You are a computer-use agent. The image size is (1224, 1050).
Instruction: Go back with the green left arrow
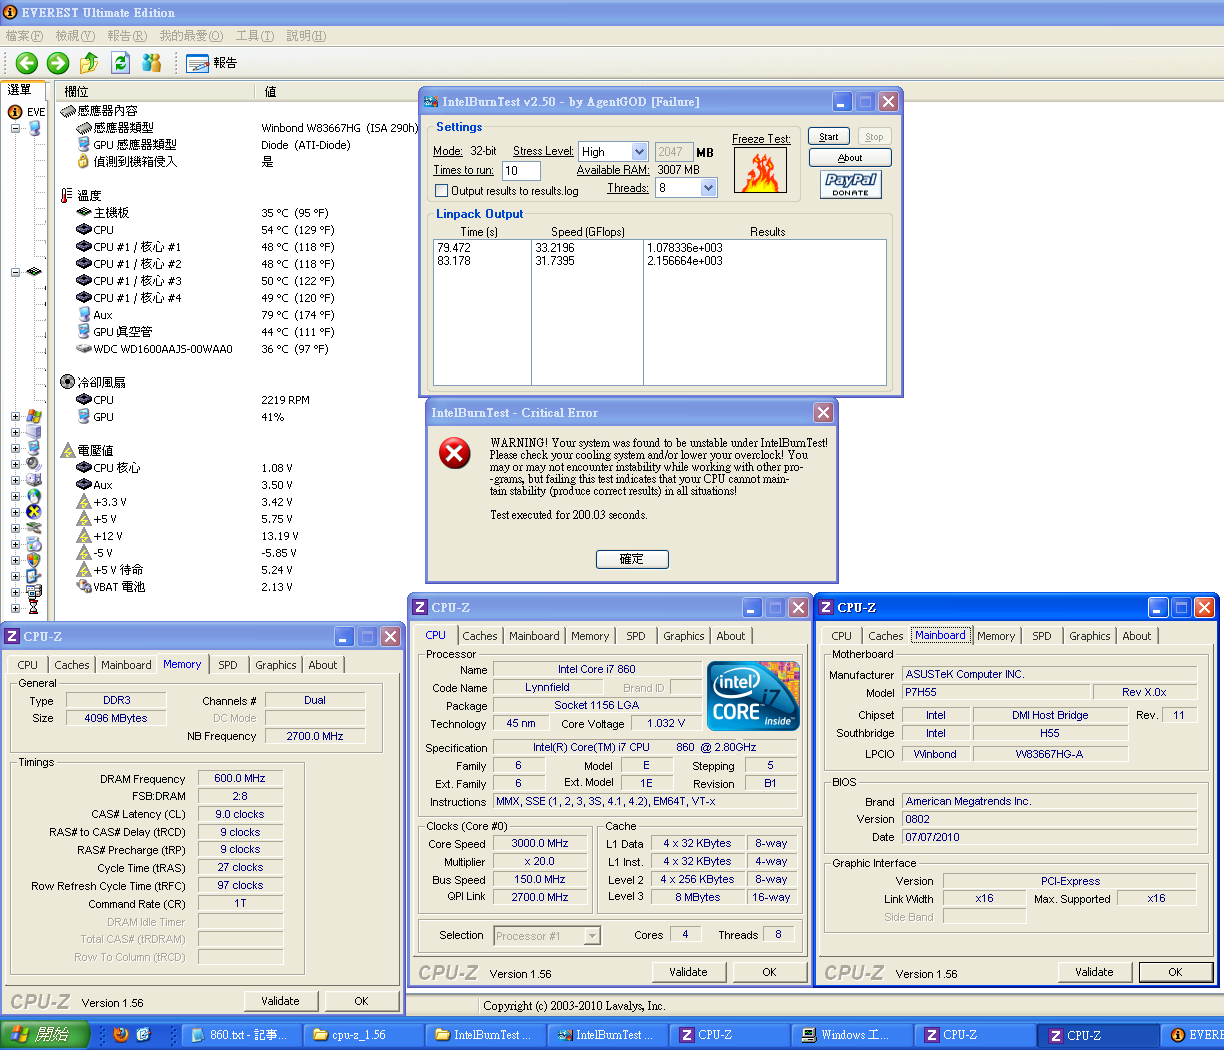pos(27,63)
